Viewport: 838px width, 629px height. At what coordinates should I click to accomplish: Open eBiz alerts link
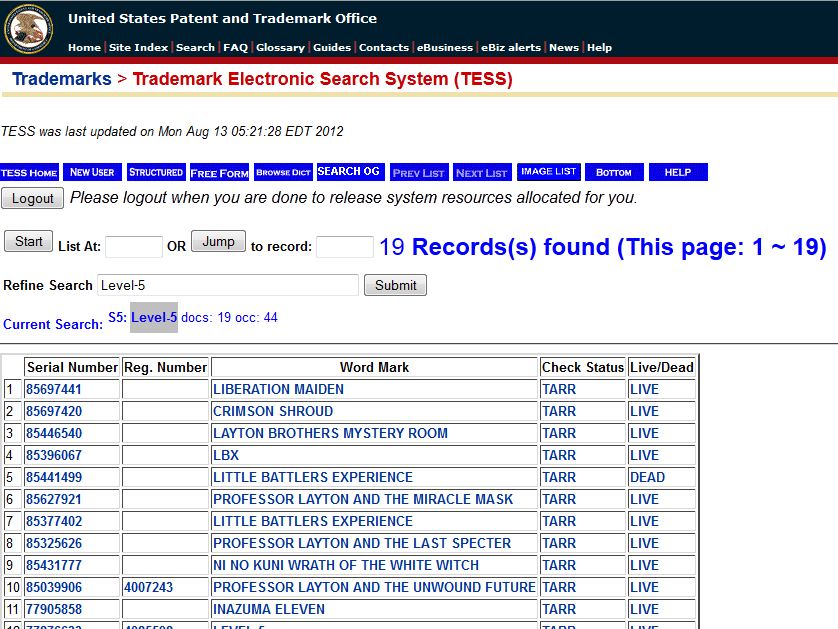coord(511,48)
